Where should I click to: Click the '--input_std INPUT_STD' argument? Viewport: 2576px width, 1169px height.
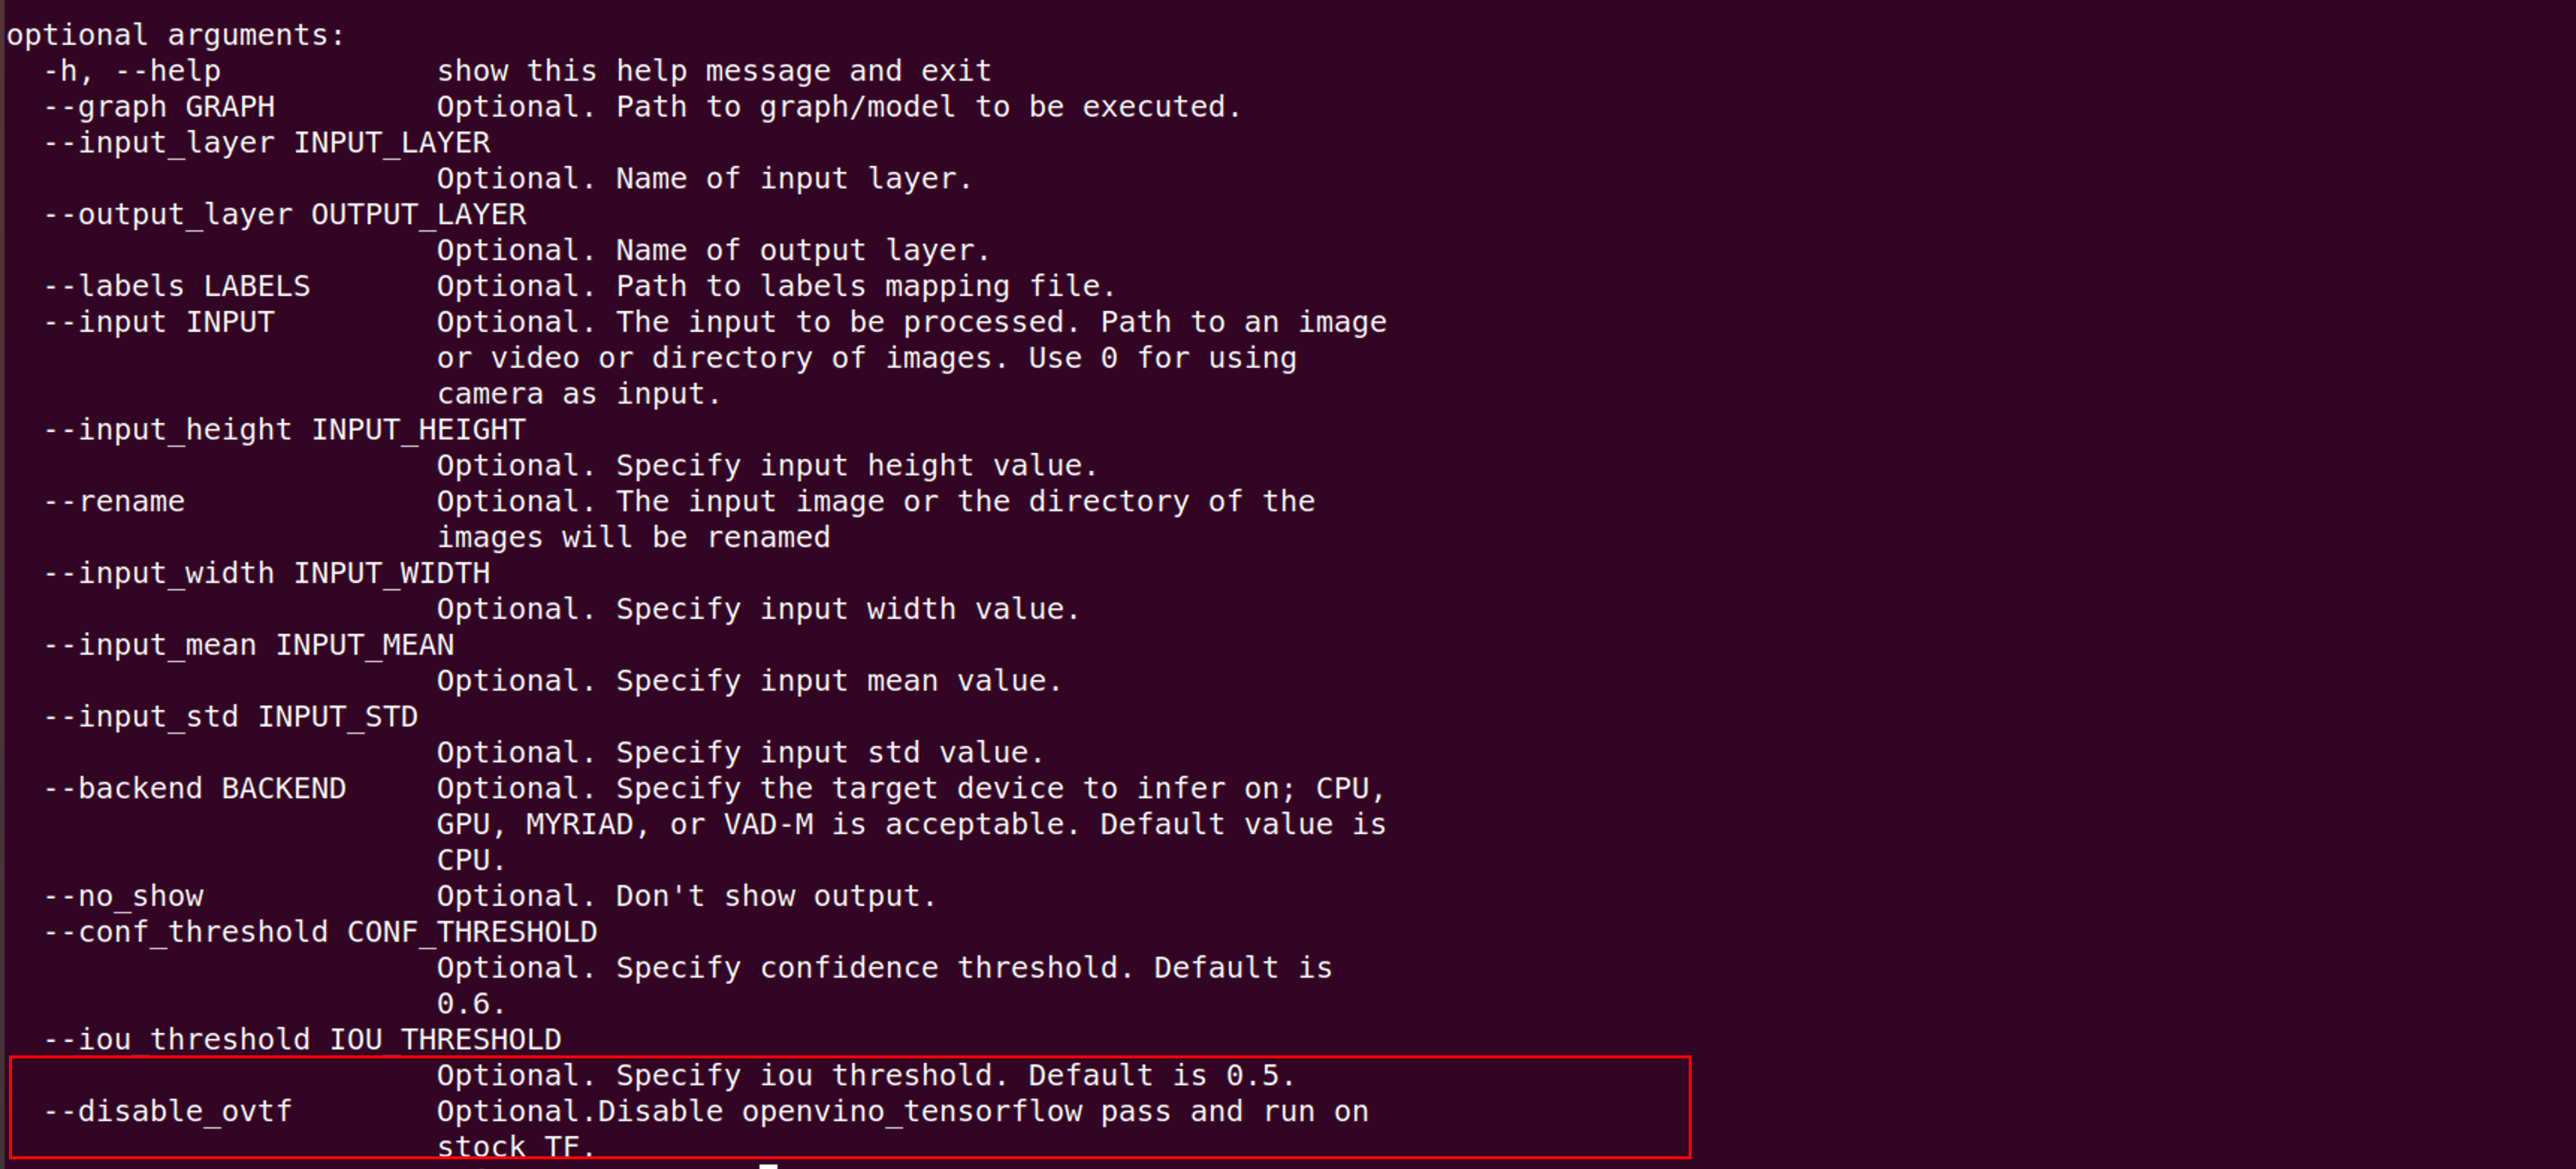[231, 717]
